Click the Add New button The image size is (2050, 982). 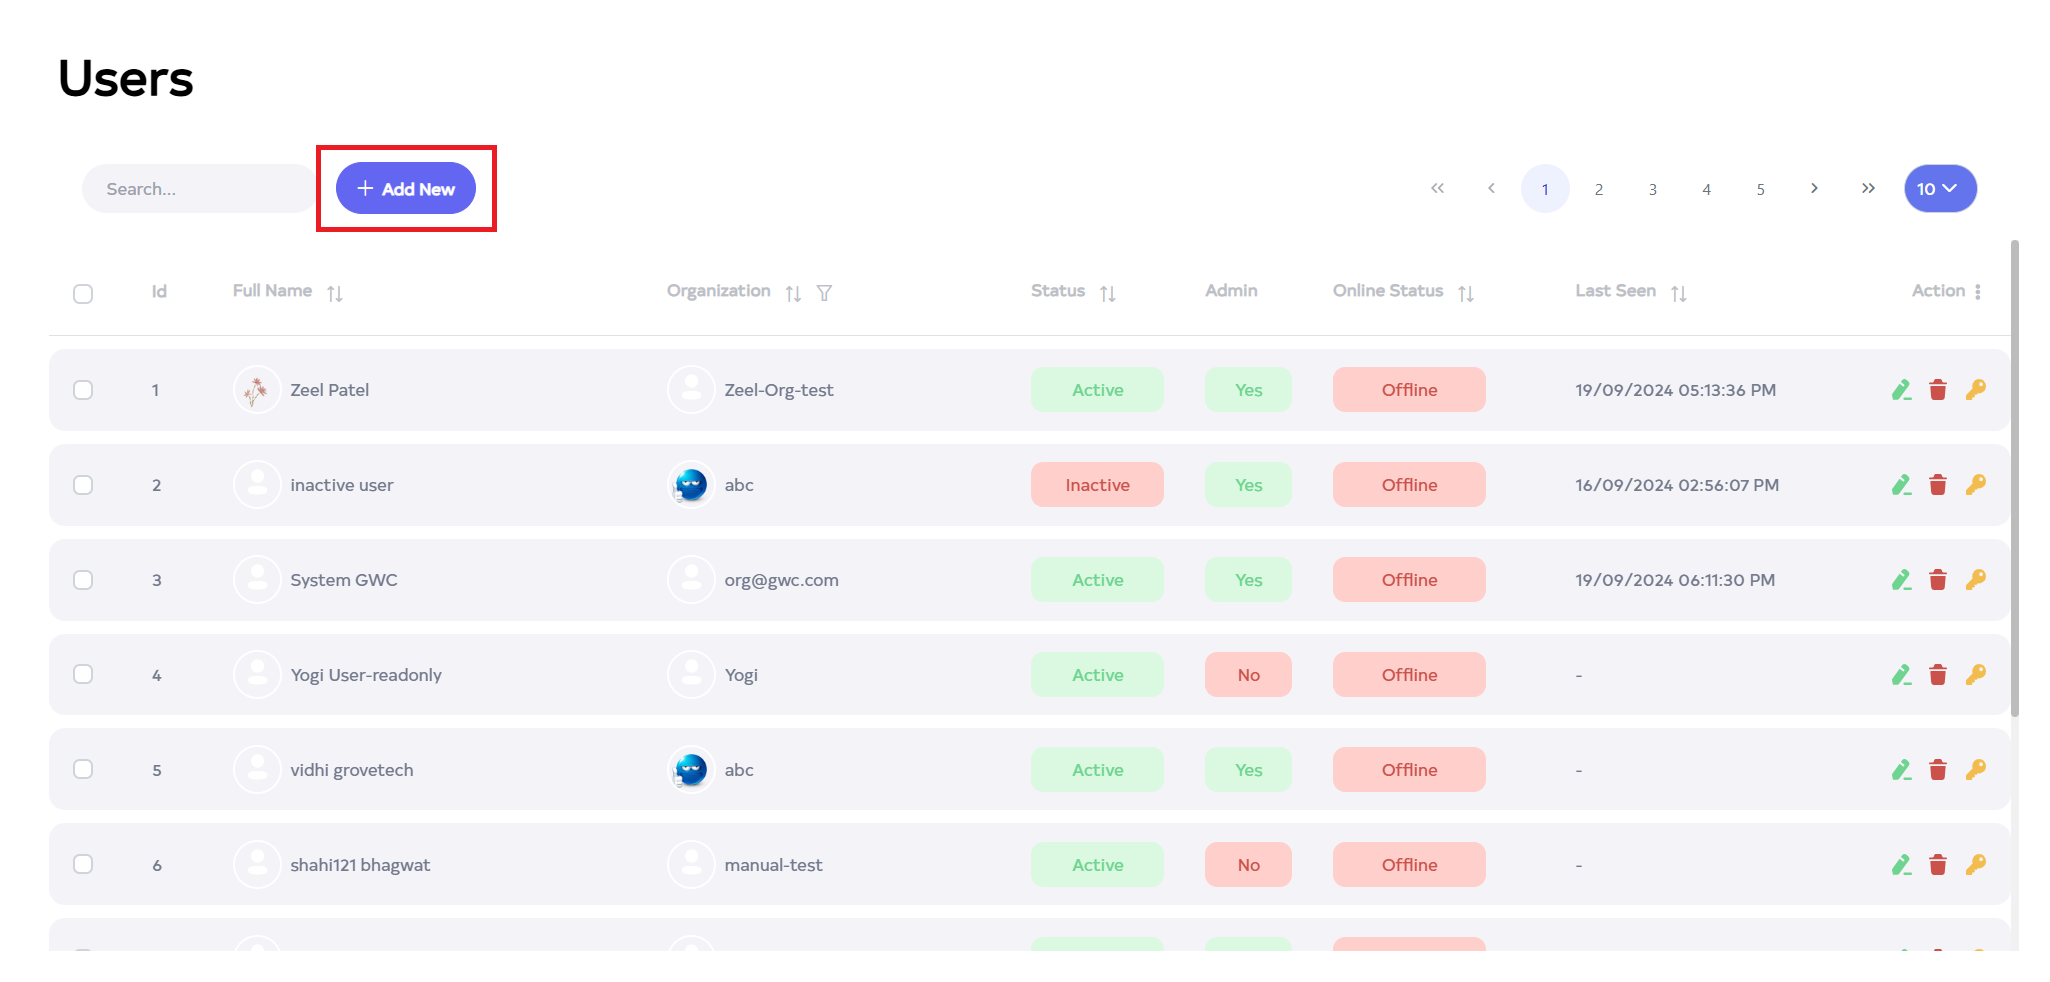pyautogui.click(x=406, y=189)
